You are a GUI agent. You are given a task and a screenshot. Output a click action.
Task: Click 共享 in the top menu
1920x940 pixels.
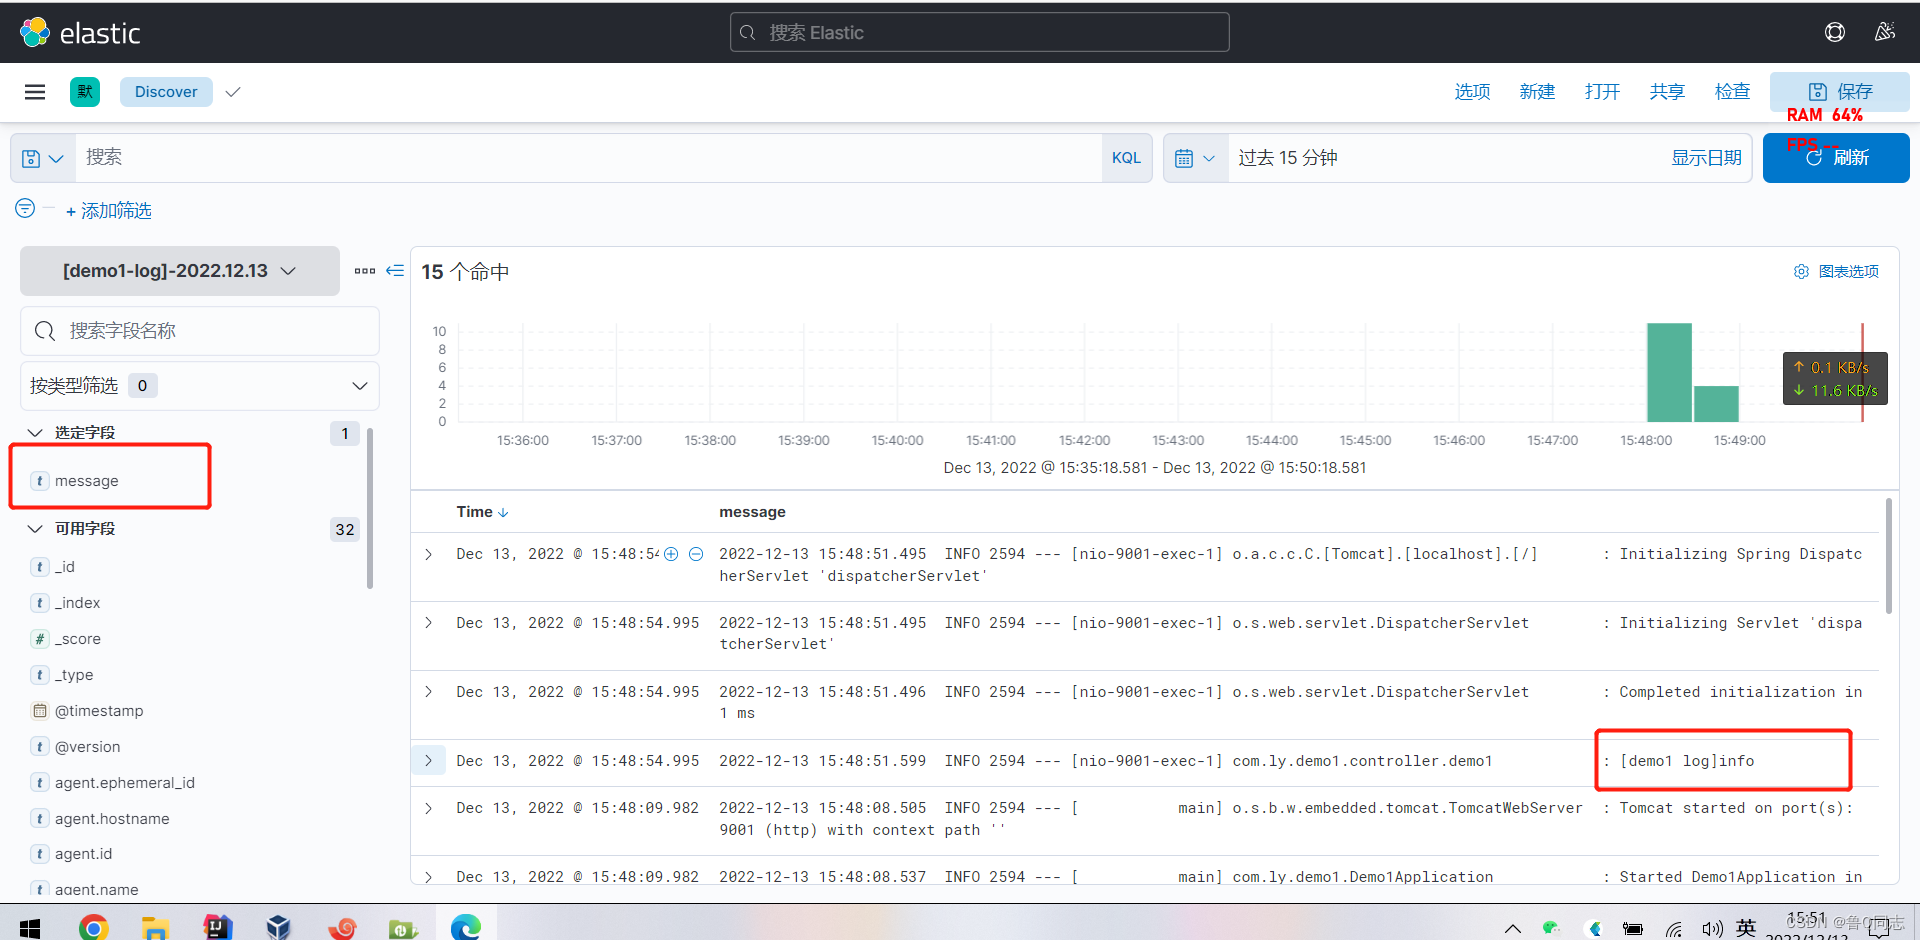pyautogui.click(x=1667, y=92)
